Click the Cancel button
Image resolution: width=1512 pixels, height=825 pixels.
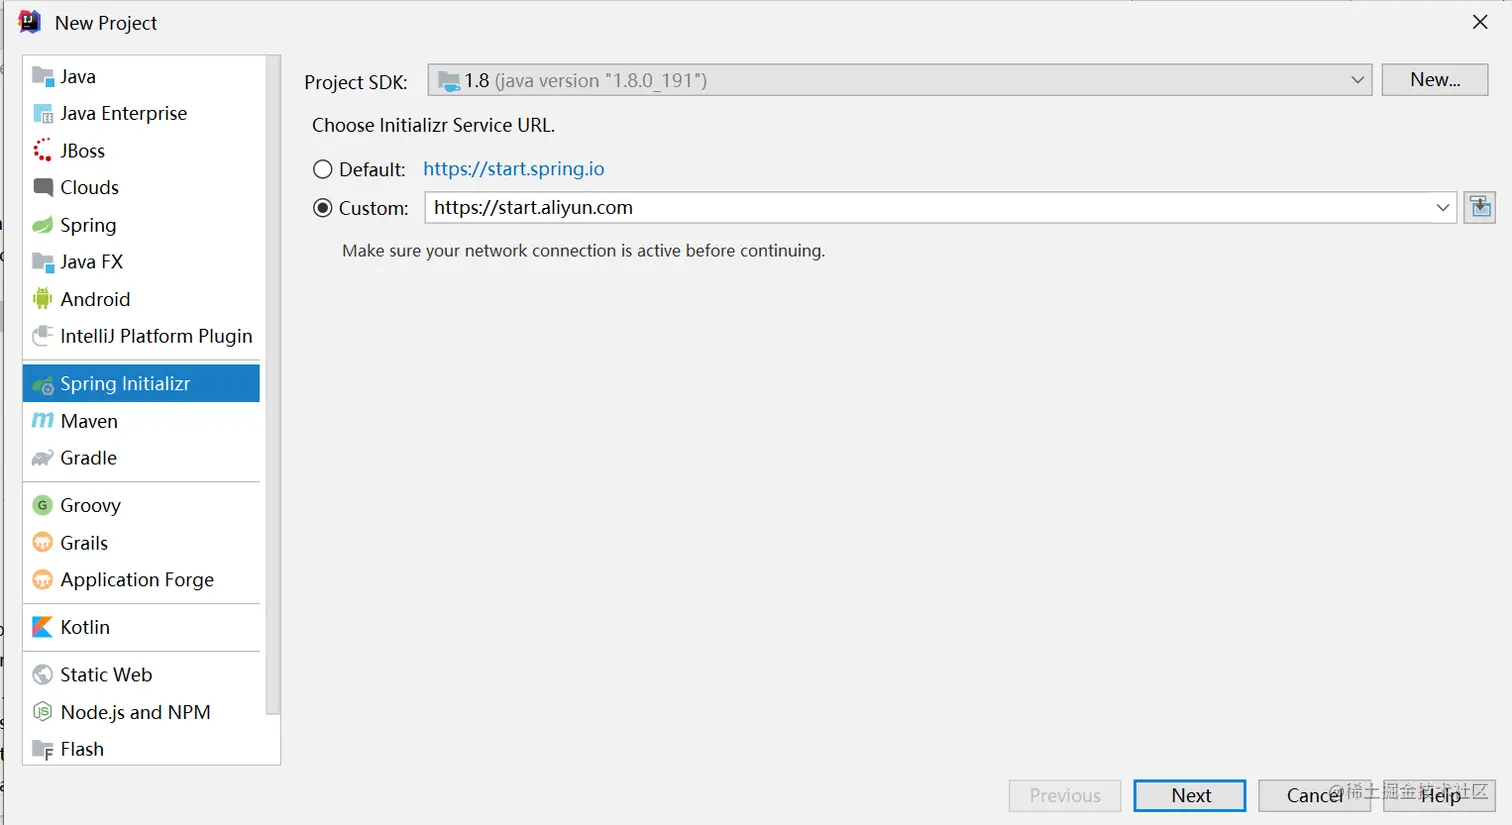(1314, 795)
